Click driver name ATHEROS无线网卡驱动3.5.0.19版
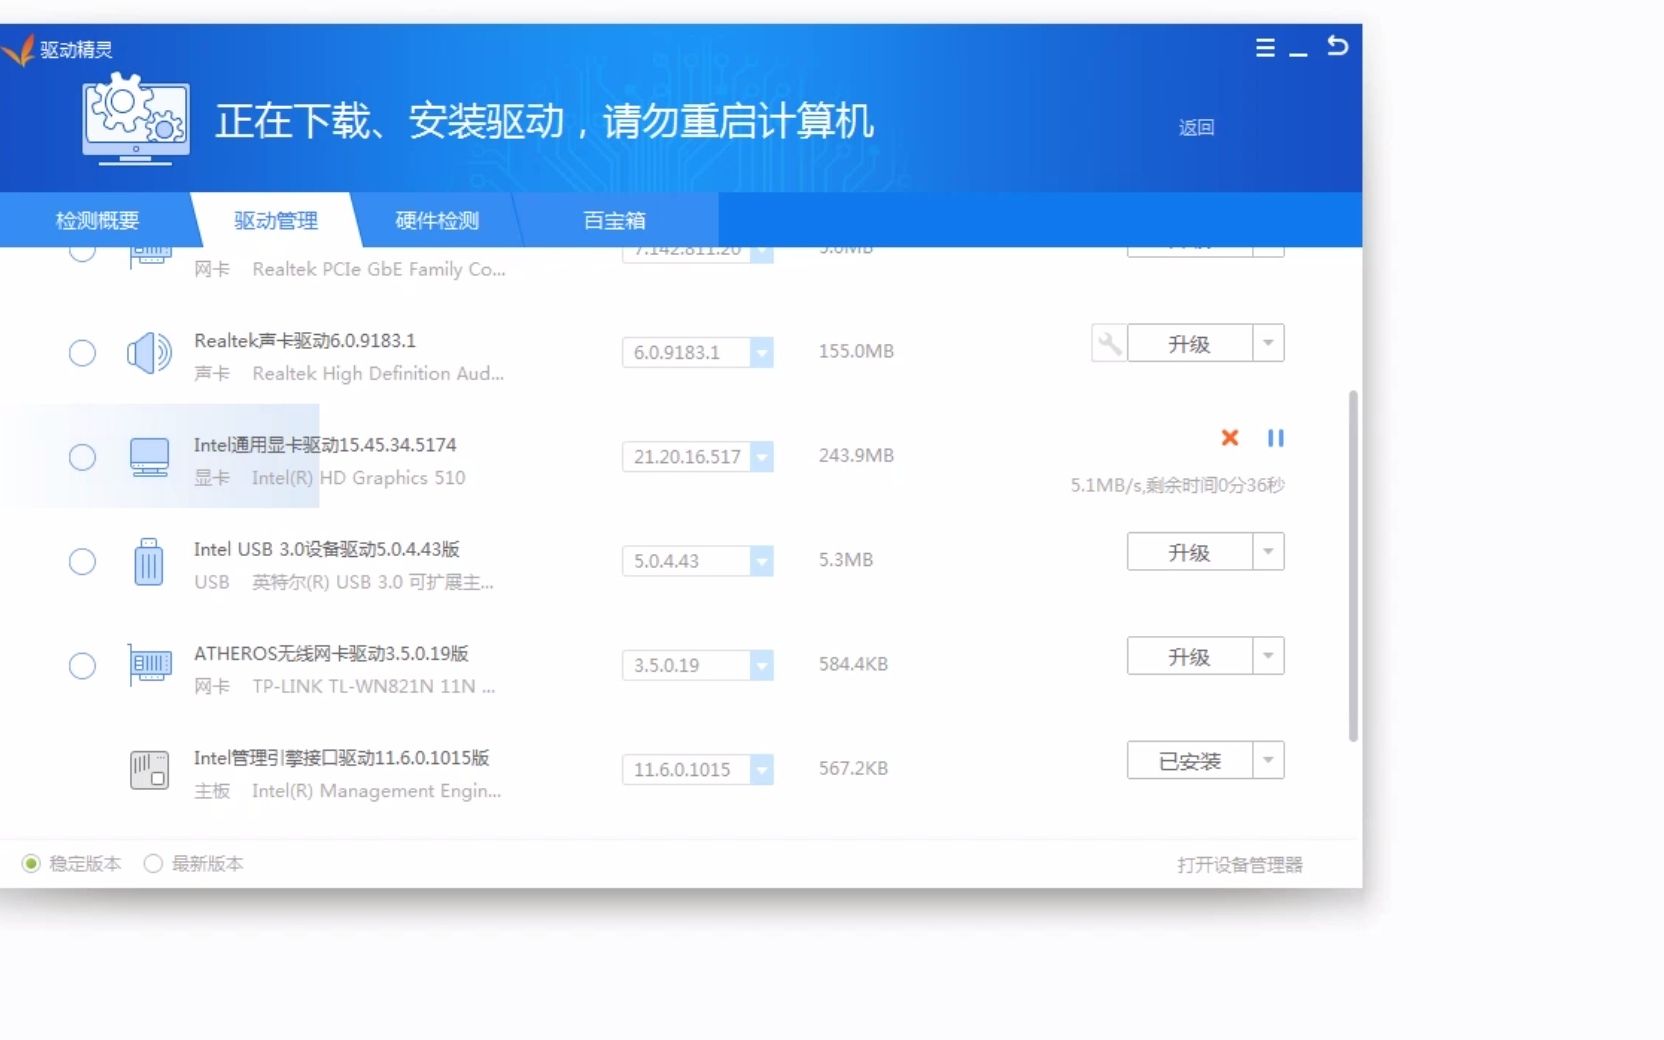This screenshot has width=1664, height=1040. (x=331, y=653)
